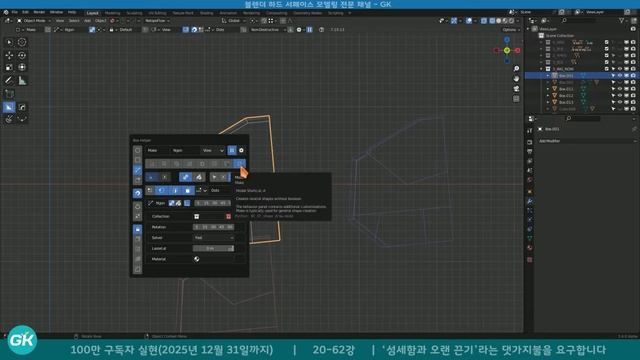Click the Dots button in popup
640x360 pixels.
220,190
